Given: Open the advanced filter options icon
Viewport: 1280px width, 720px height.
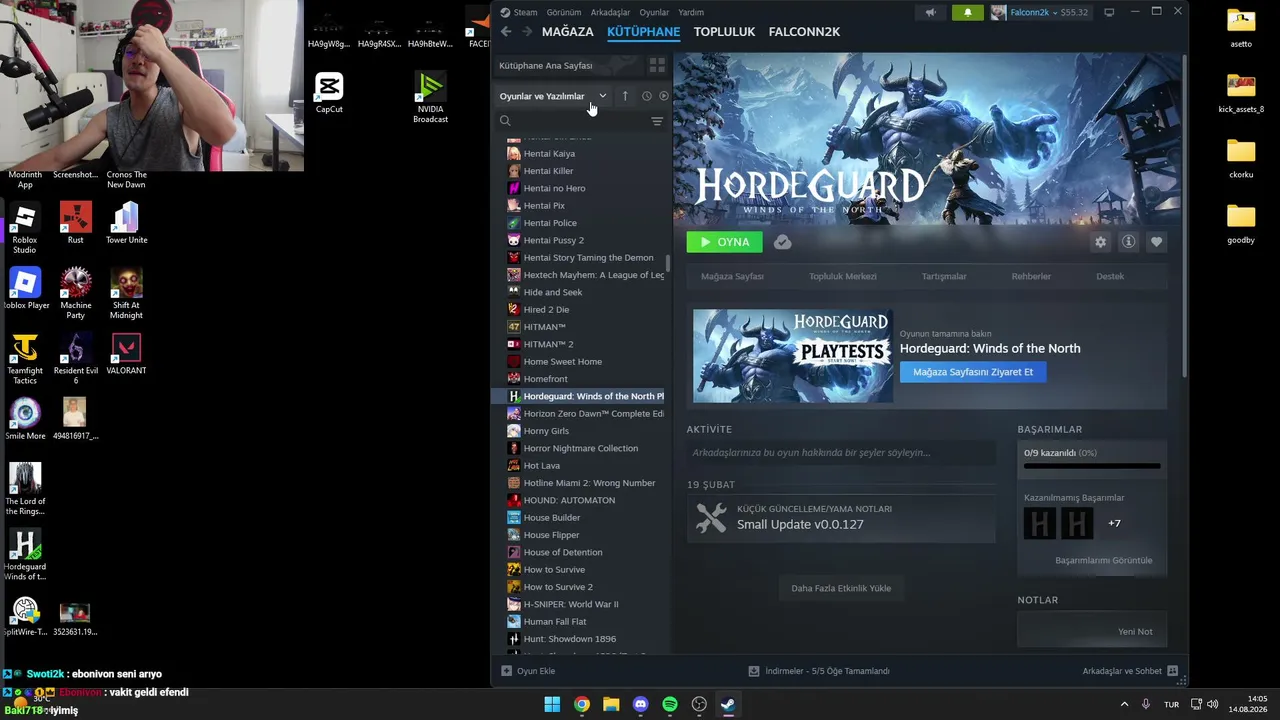Looking at the screenshot, I should pyautogui.click(x=657, y=121).
